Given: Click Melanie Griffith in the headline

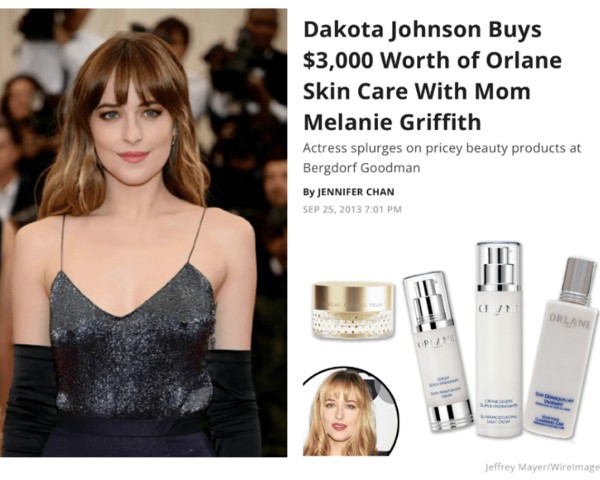Looking at the screenshot, I should click(392, 122).
